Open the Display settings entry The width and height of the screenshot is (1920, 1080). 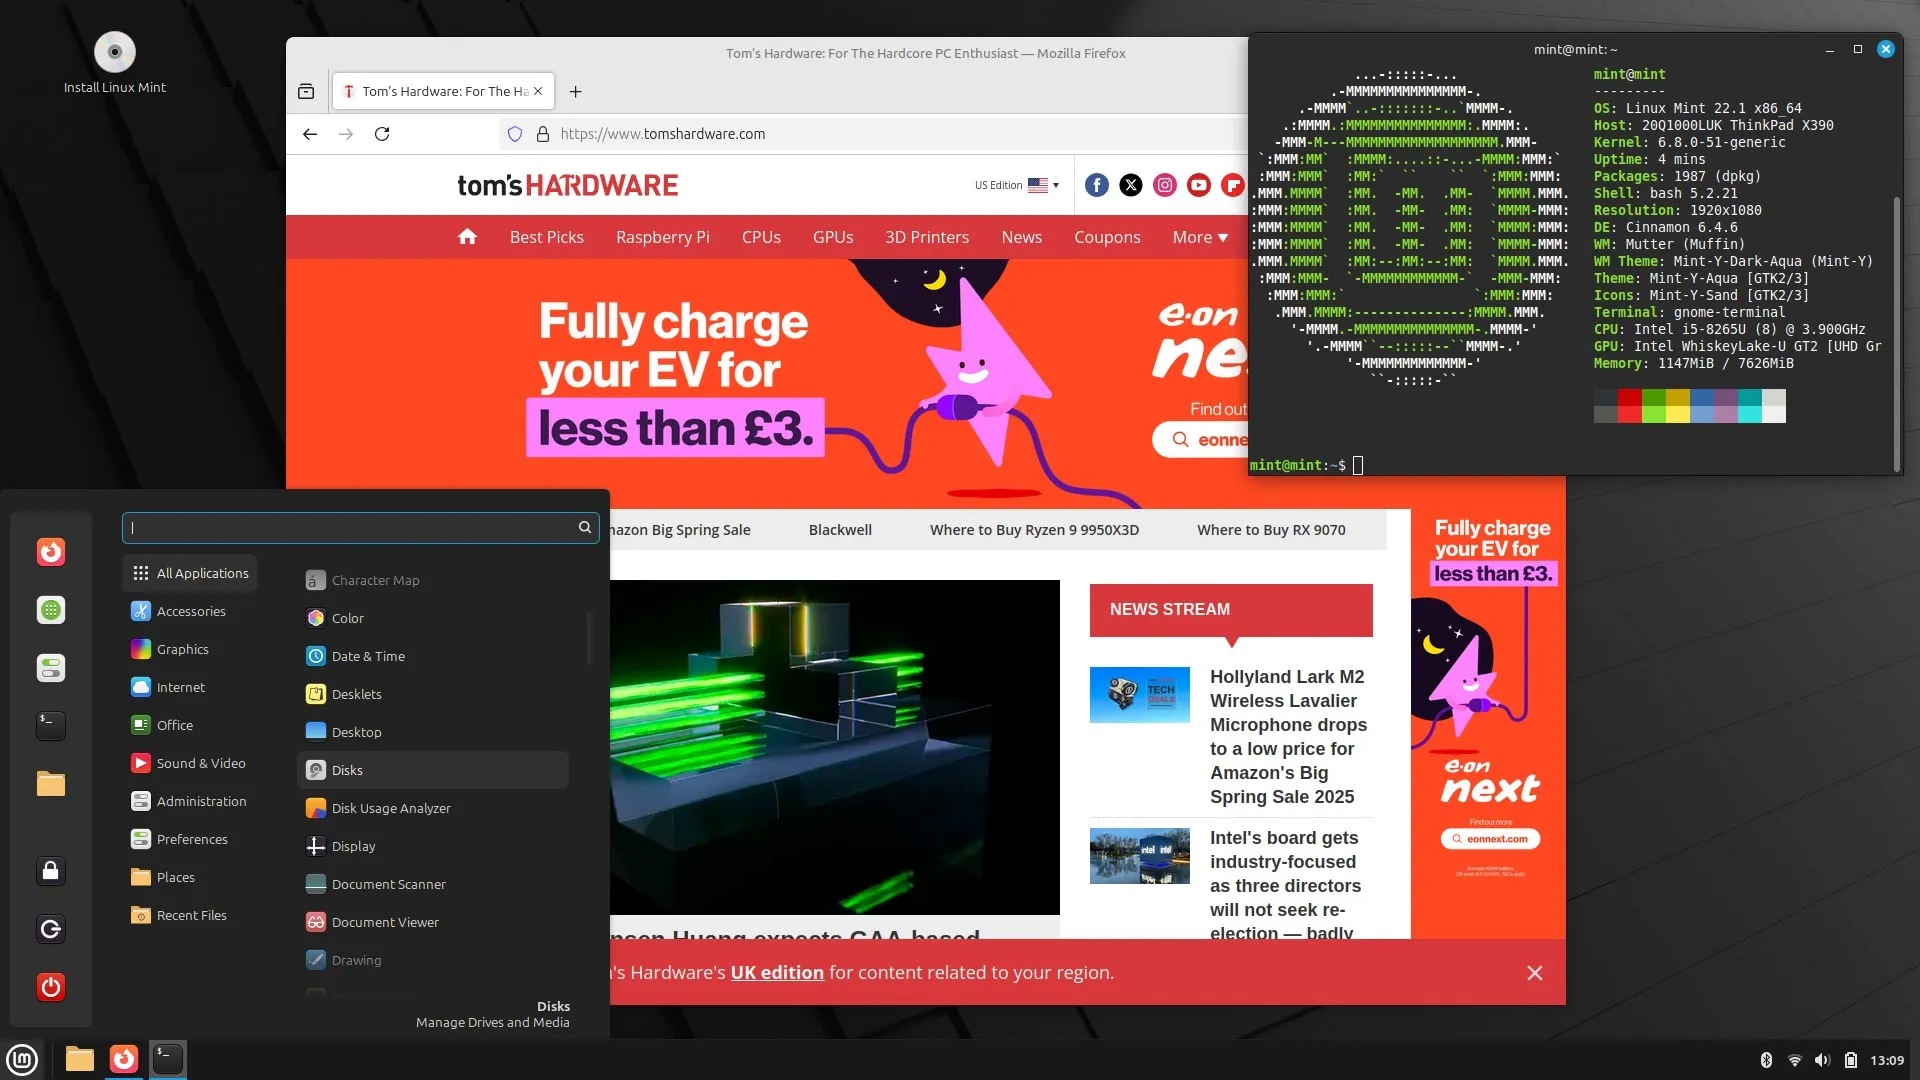pos(433,846)
